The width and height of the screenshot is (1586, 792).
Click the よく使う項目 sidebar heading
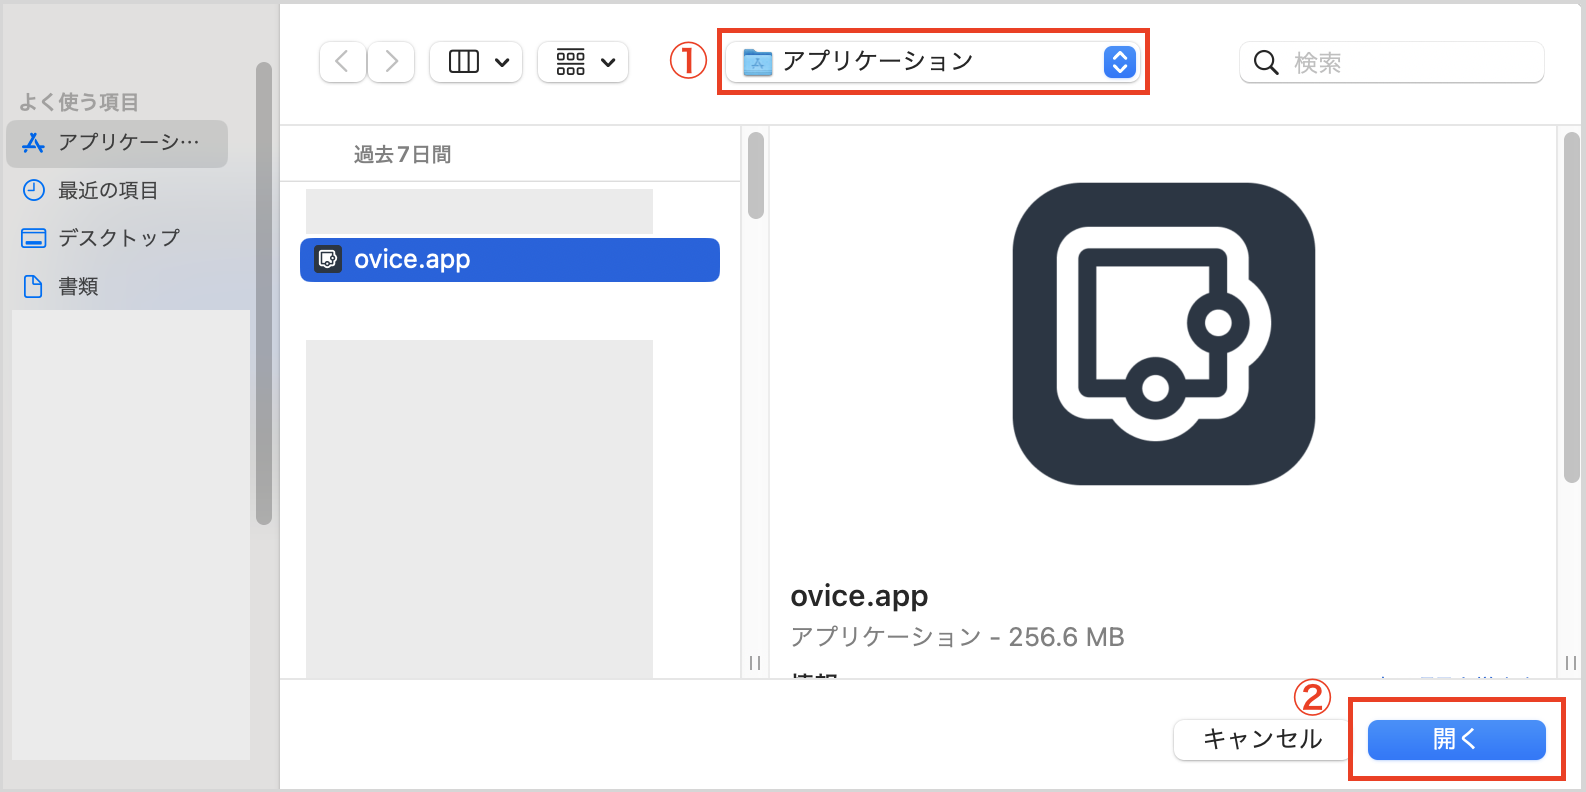click(79, 102)
